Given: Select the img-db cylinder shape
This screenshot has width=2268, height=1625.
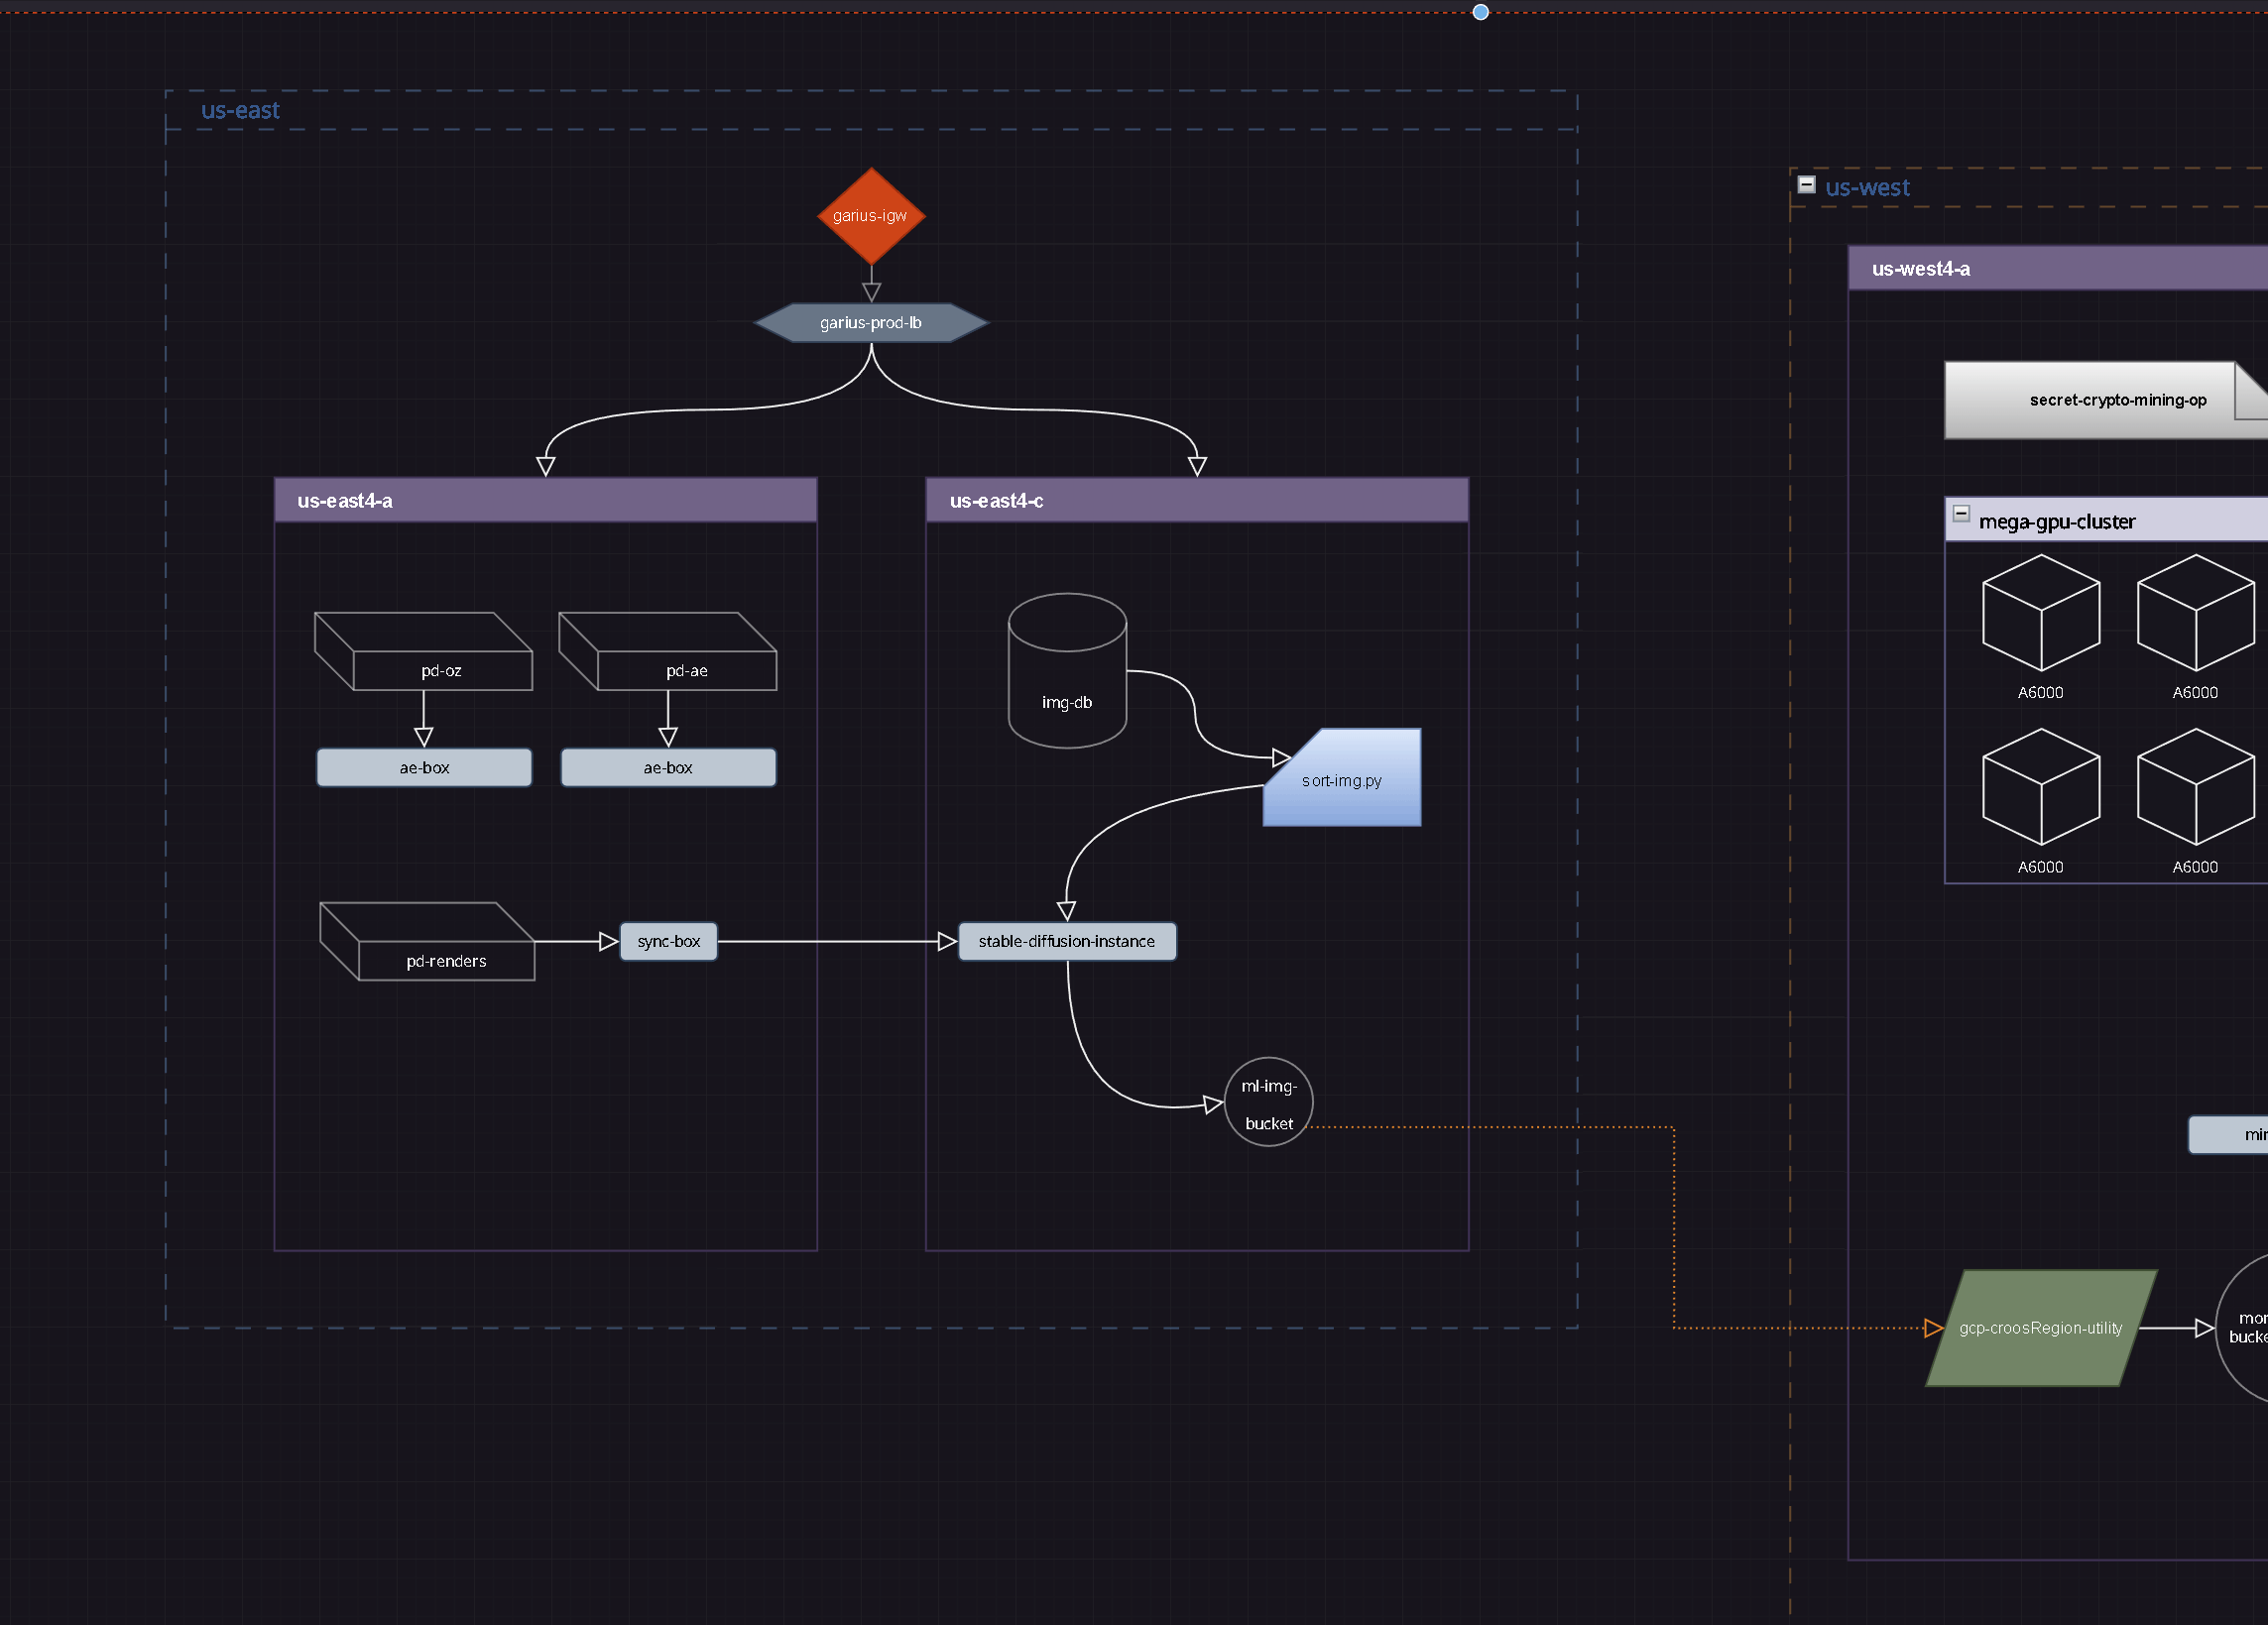Looking at the screenshot, I should click(x=1067, y=671).
